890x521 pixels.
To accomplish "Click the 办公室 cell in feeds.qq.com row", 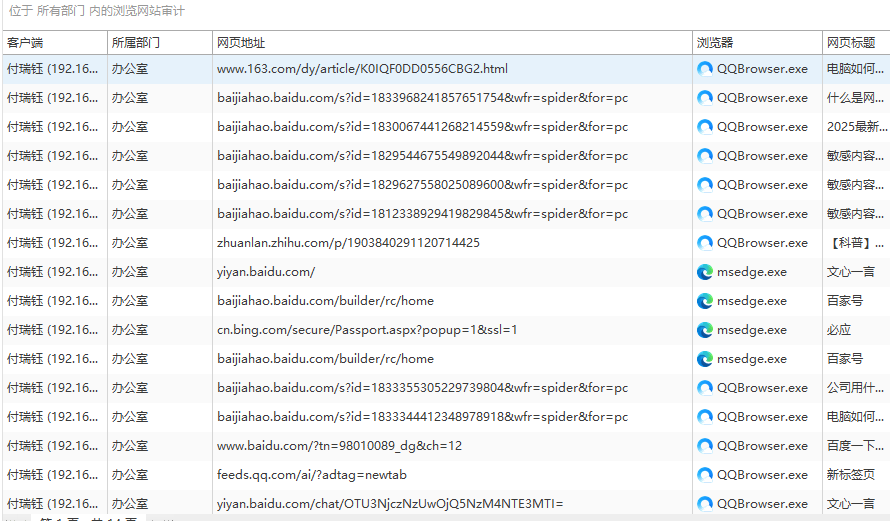I will point(129,475).
